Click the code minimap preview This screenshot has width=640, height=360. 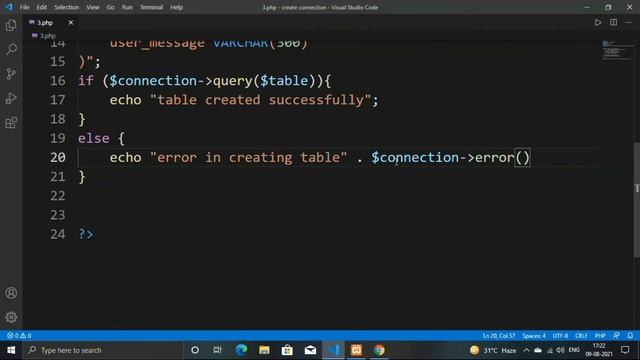(x=617, y=50)
